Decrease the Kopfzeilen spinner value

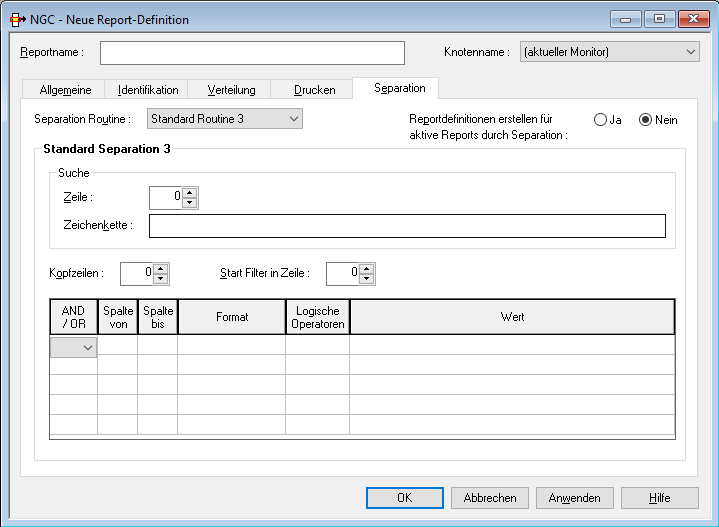(x=161, y=278)
